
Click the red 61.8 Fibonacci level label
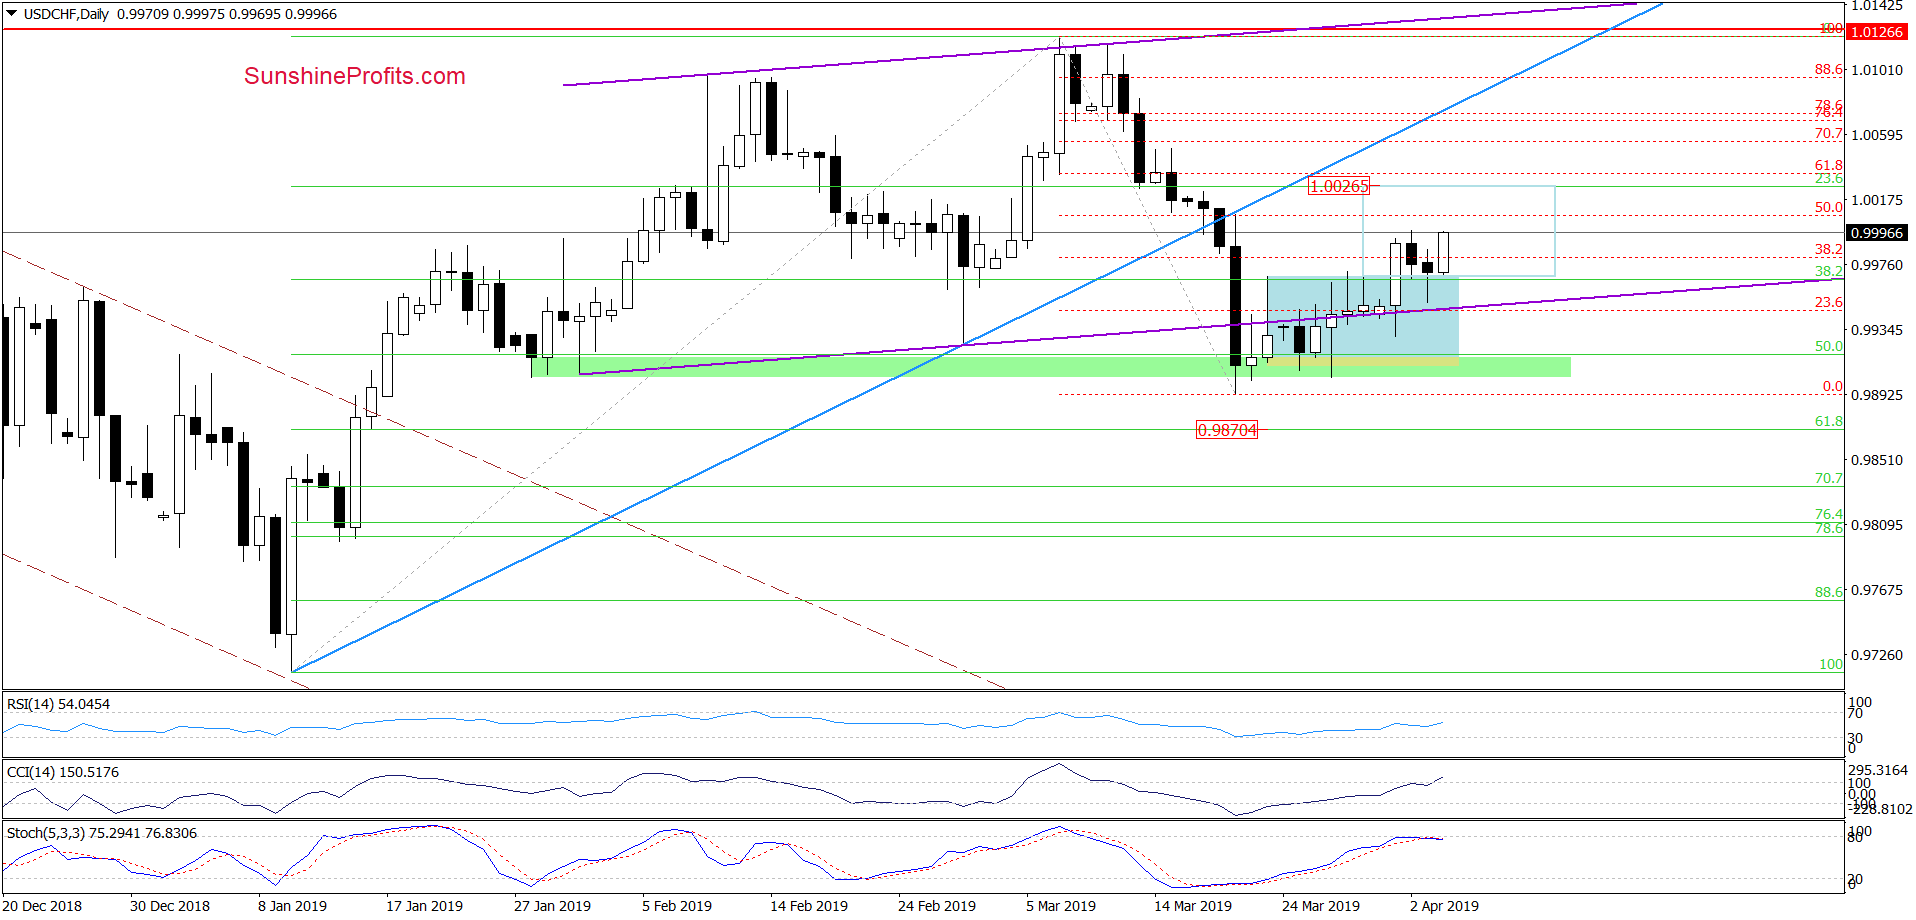click(x=1829, y=166)
